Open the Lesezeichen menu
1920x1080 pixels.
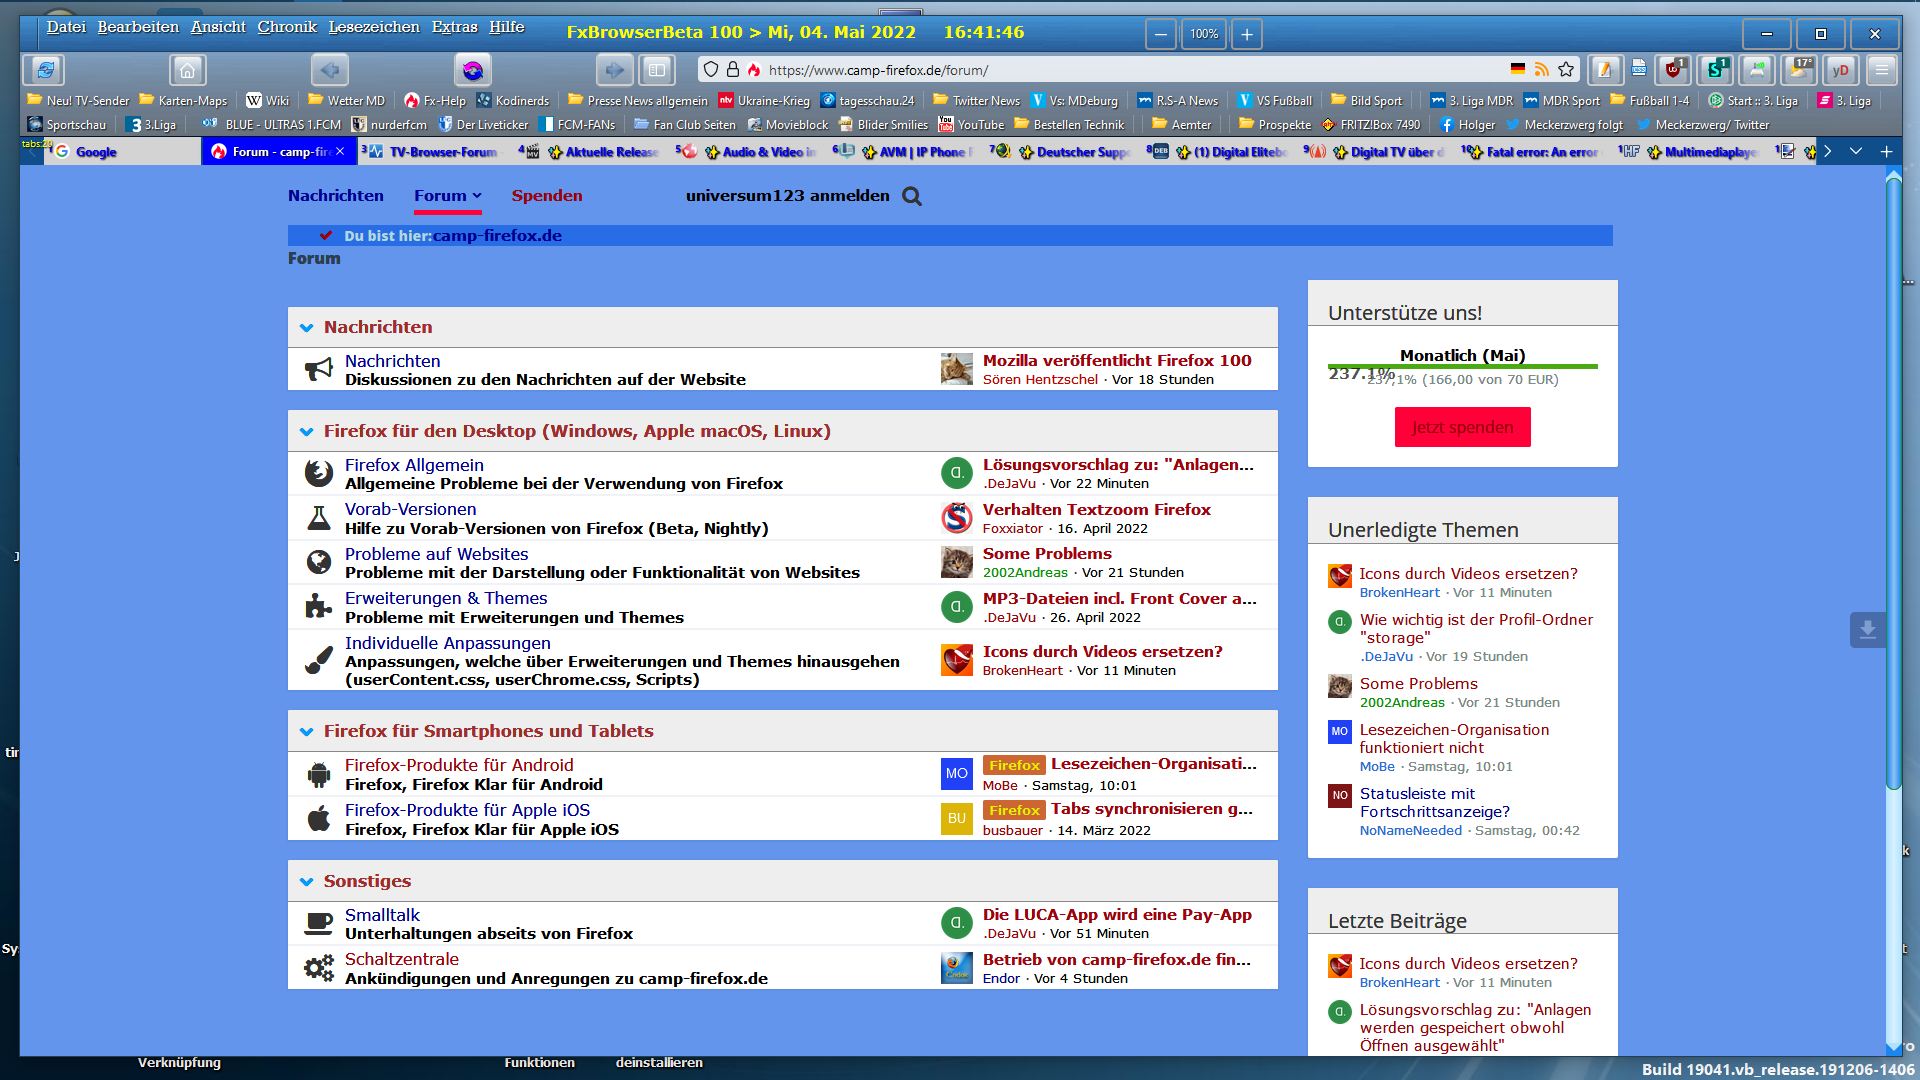pos(374,27)
